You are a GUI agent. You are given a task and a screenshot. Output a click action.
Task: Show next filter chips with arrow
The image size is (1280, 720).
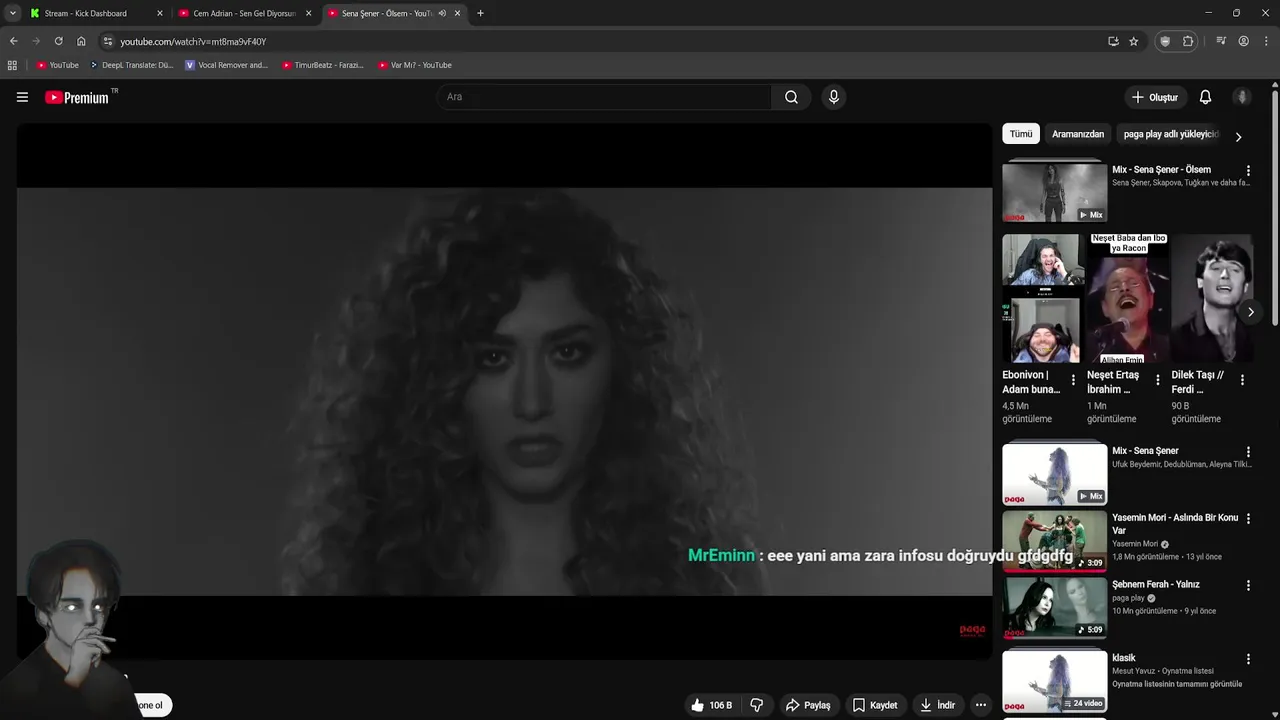coord(1238,137)
